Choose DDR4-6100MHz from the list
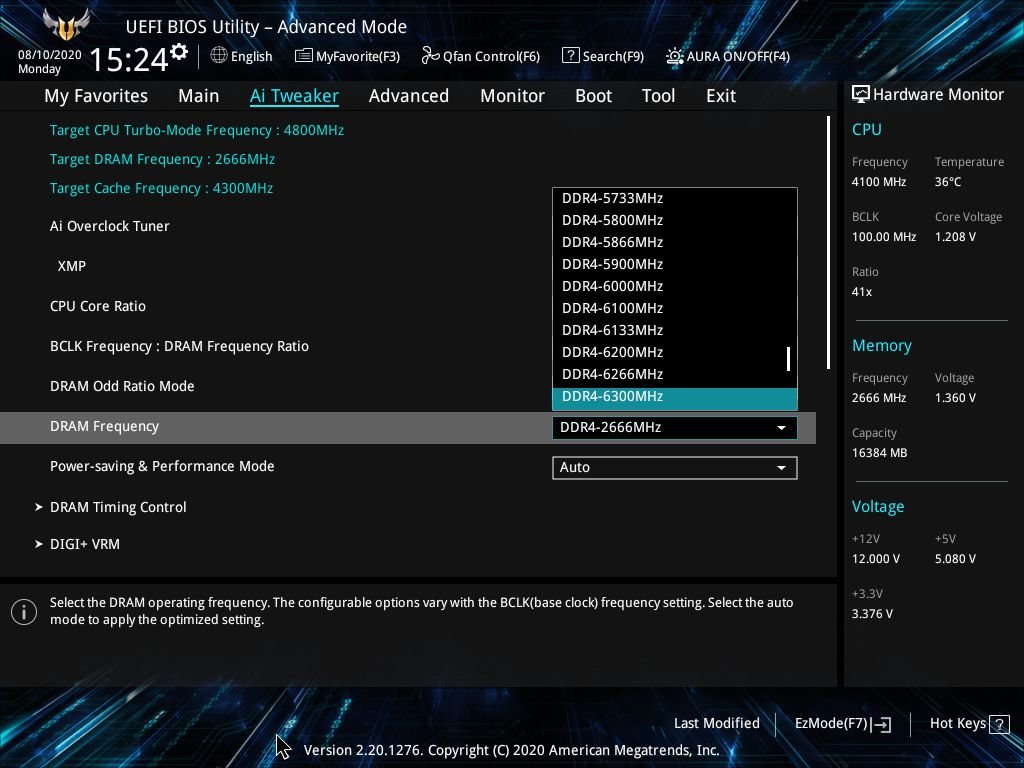This screenshot has height=768, width=1024. point(675,308)
